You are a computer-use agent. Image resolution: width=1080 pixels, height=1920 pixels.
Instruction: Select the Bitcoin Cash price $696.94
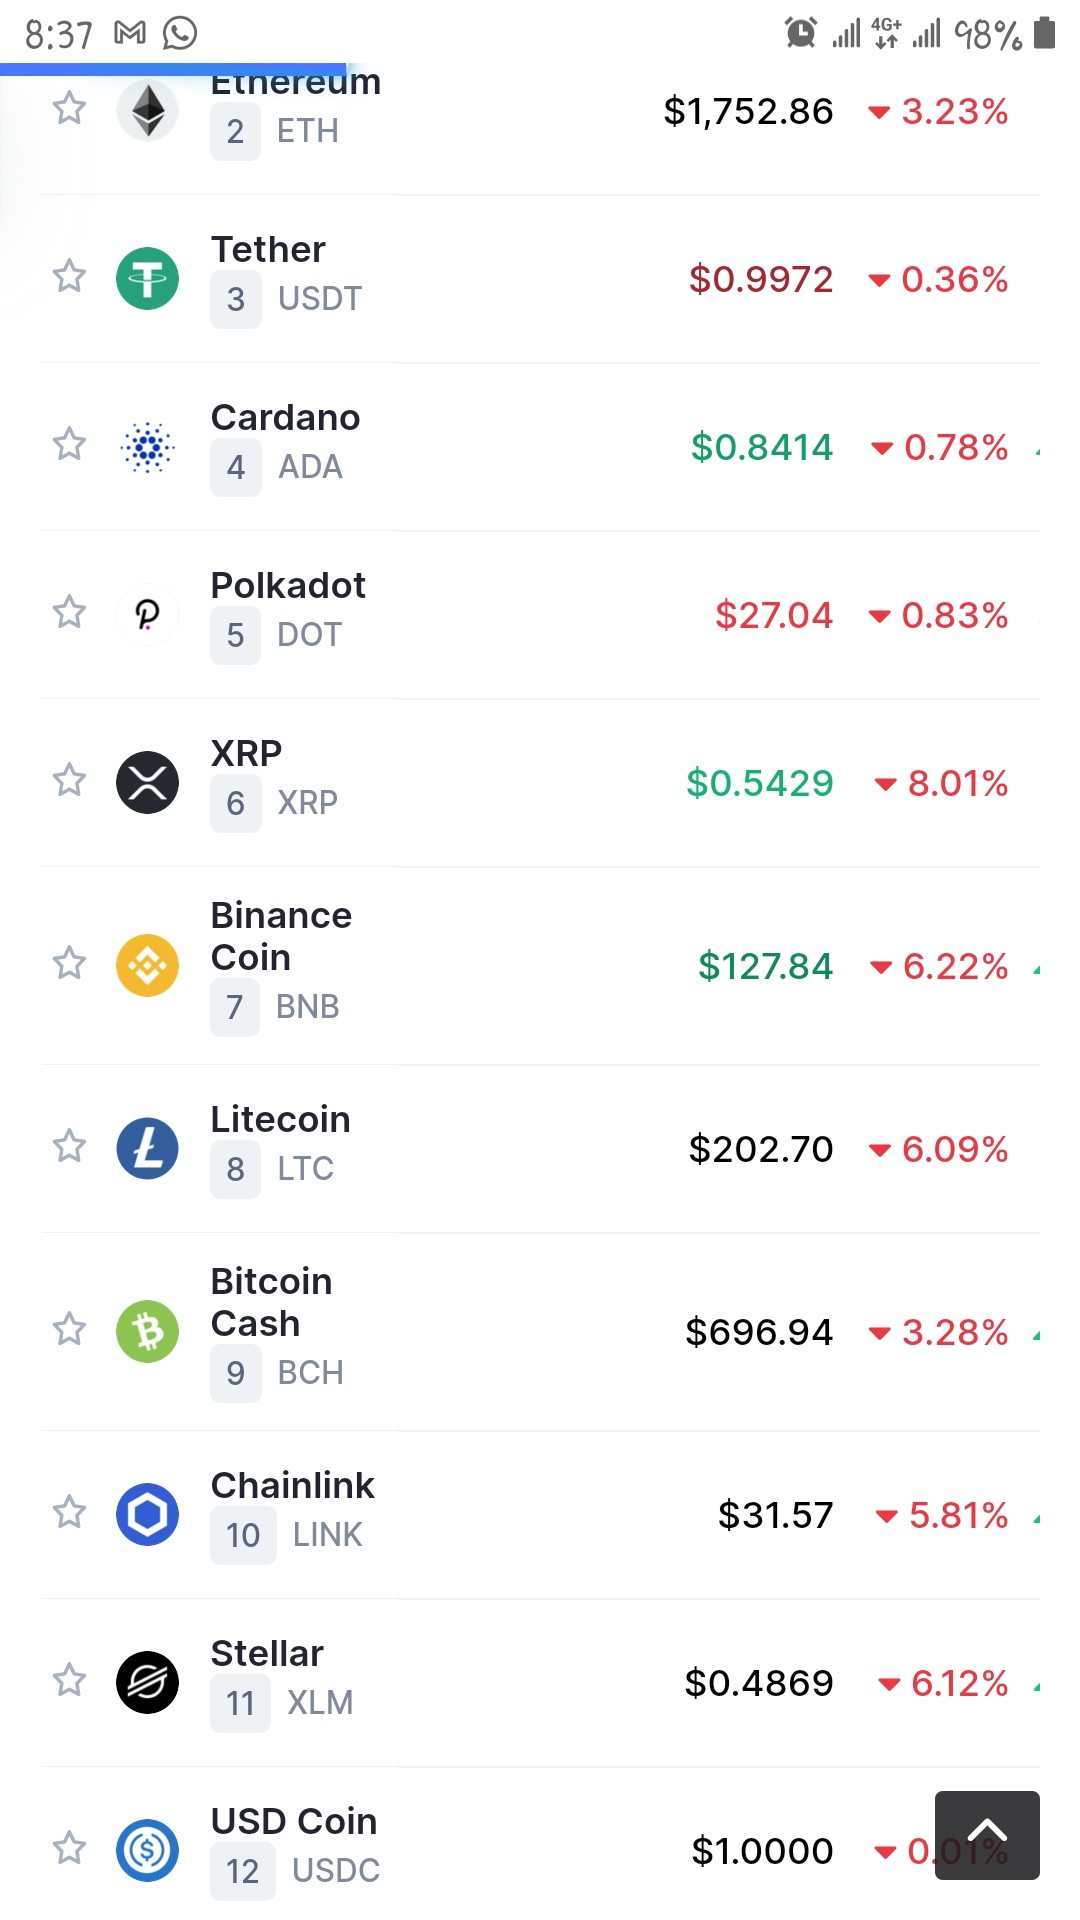pos(759,1332)
